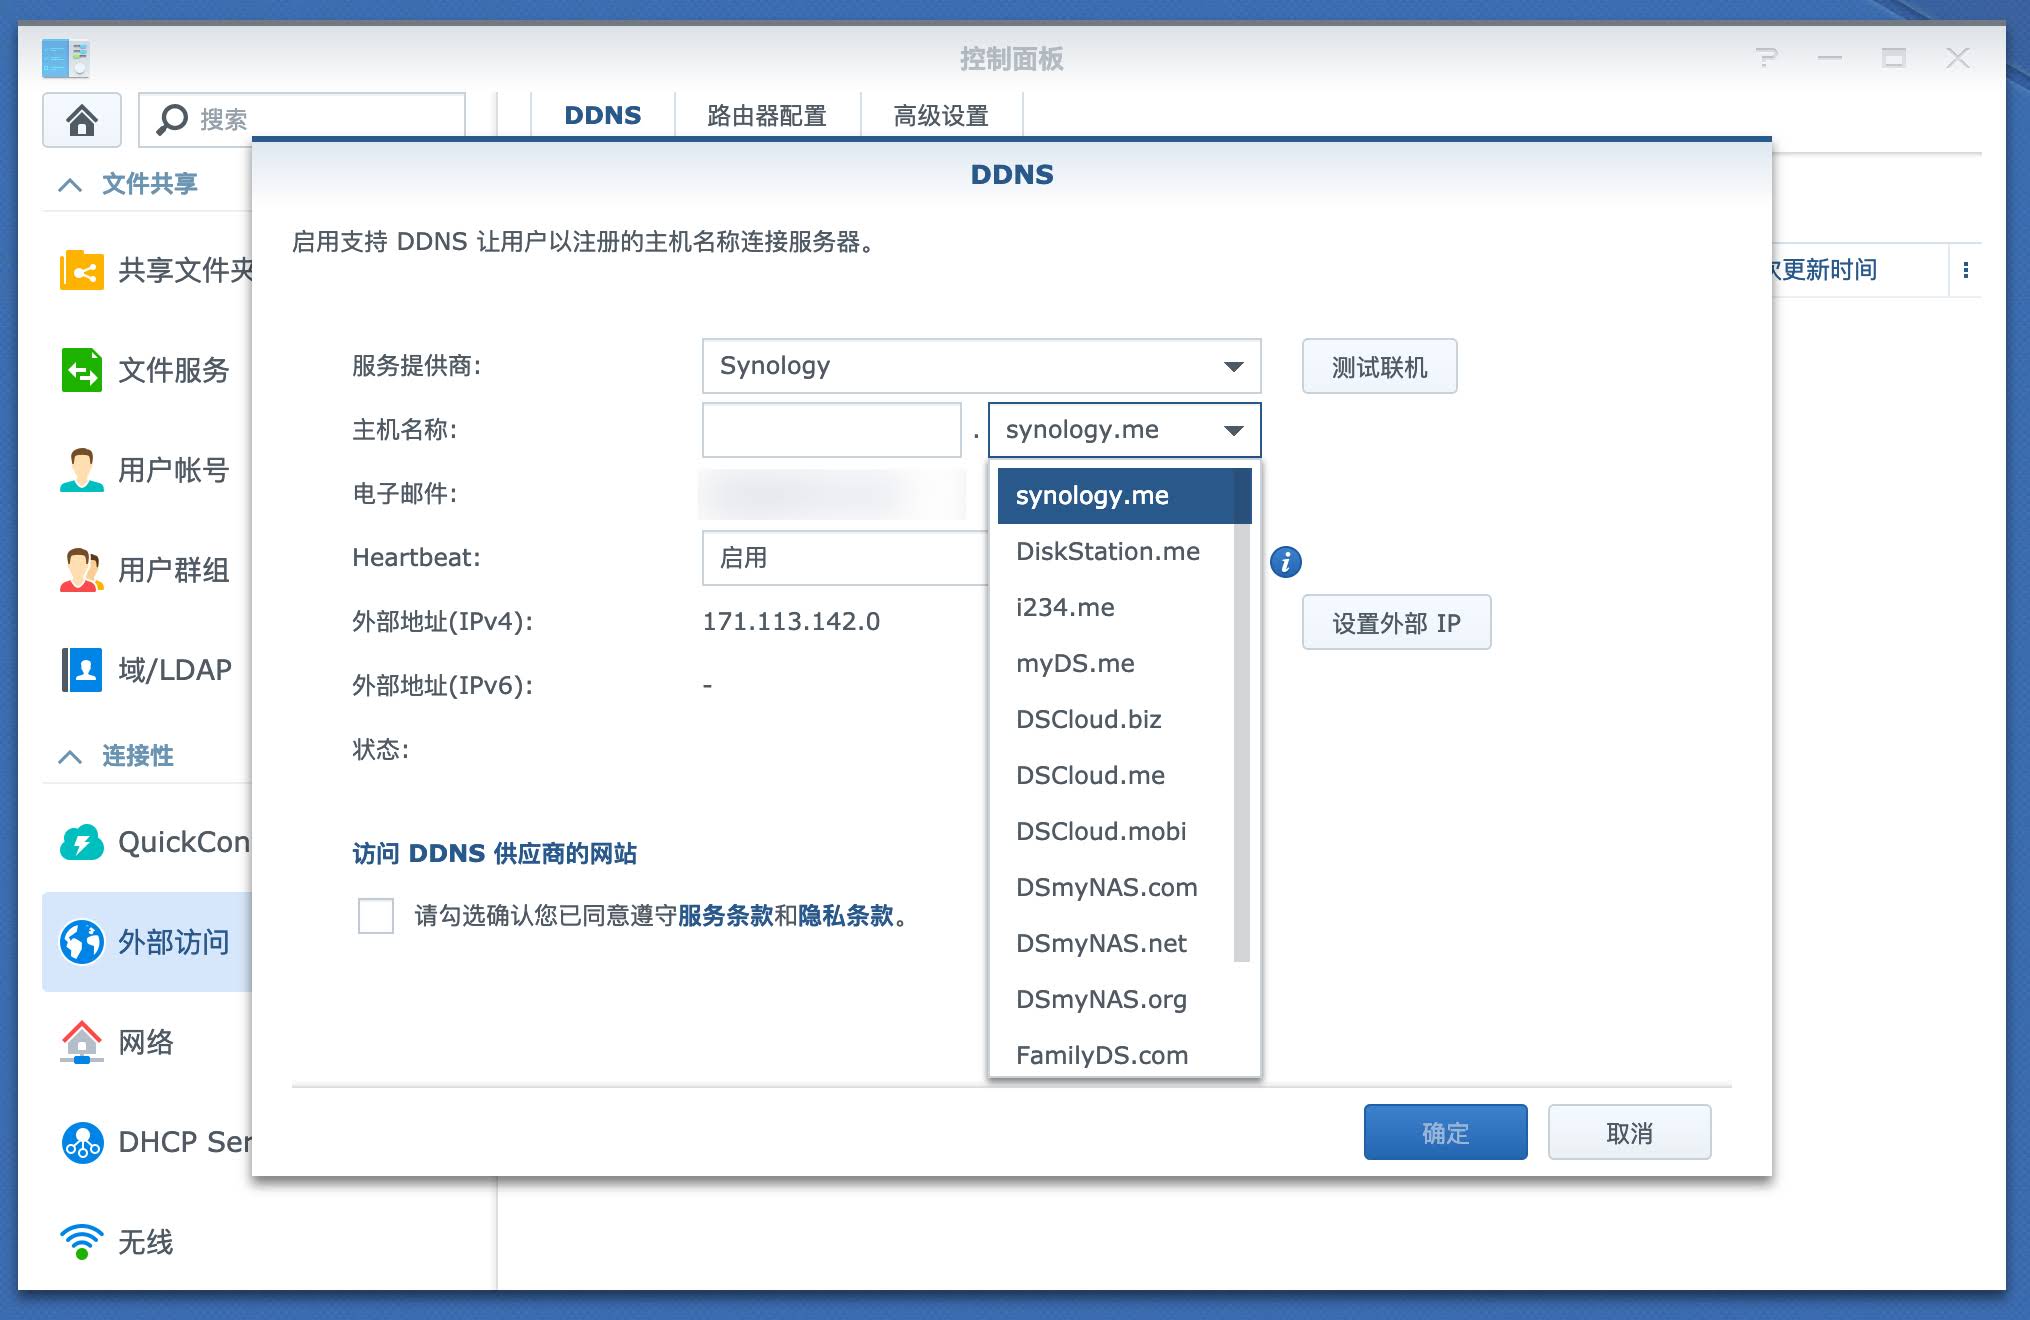
Task: Open Domain/LDAP sidebar icon
Action: click(81, 669)
